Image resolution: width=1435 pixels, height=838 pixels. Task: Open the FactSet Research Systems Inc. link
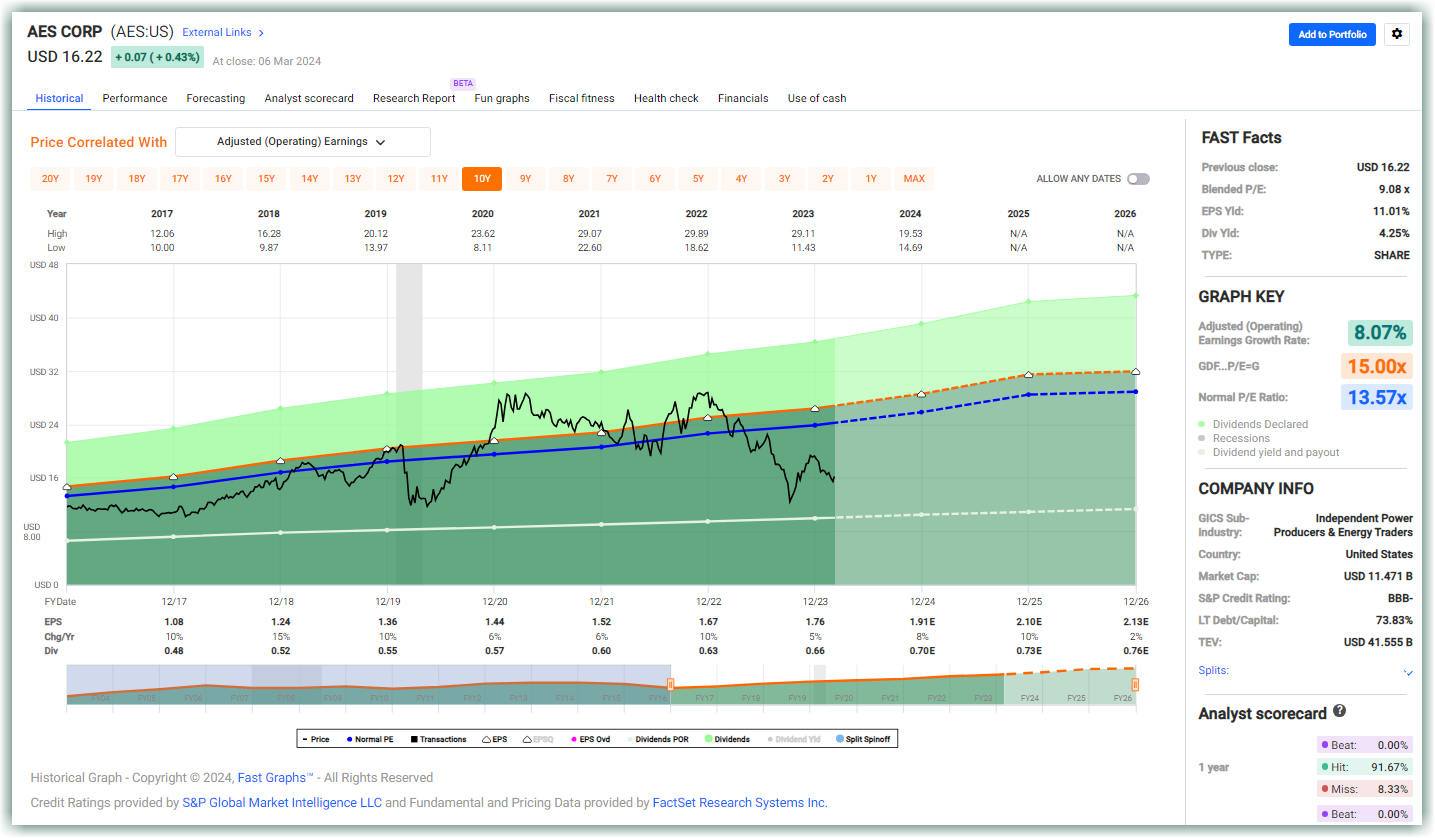[740, 802]
